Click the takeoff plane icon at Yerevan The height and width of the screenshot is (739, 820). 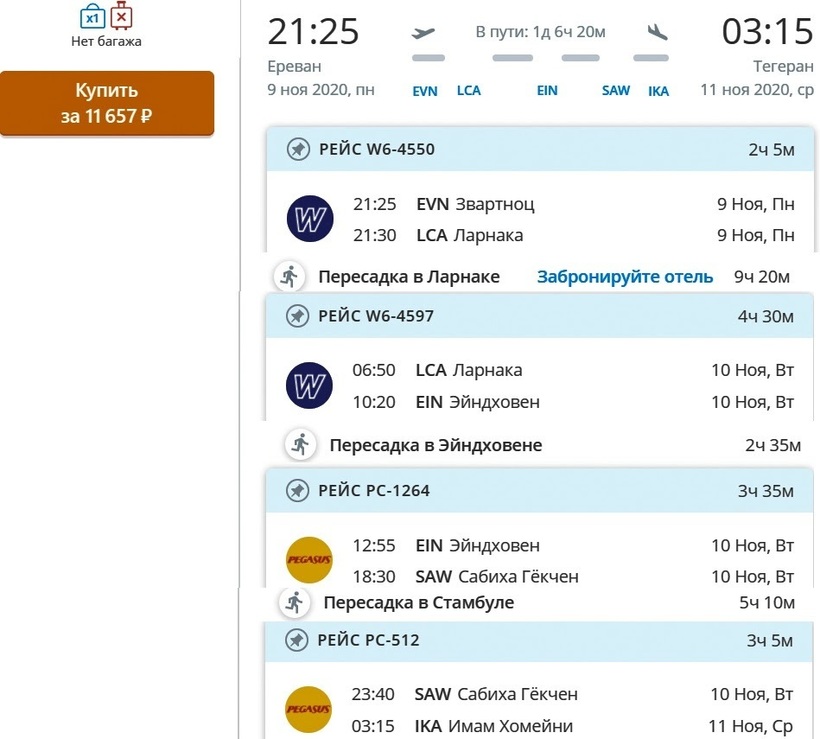coord(424,32)
